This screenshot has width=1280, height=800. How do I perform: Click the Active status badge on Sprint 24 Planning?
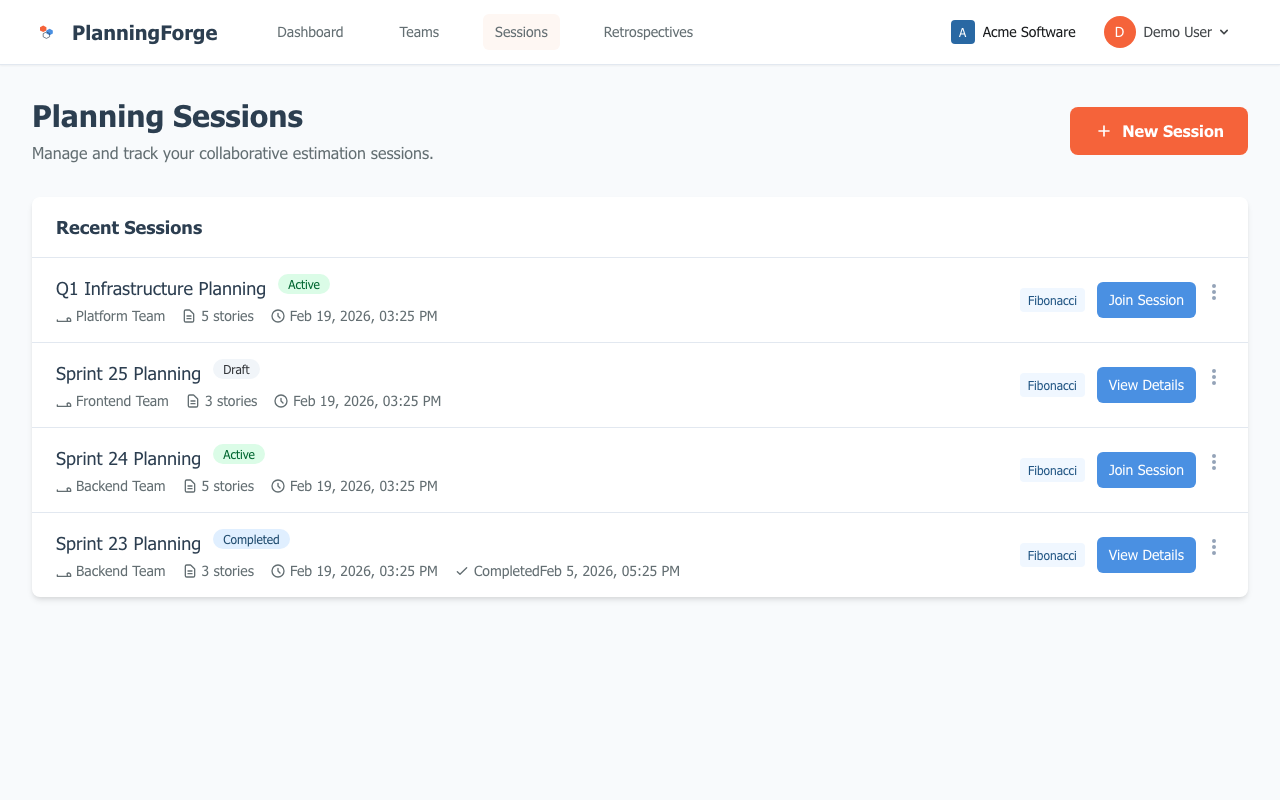click(239, 454)
